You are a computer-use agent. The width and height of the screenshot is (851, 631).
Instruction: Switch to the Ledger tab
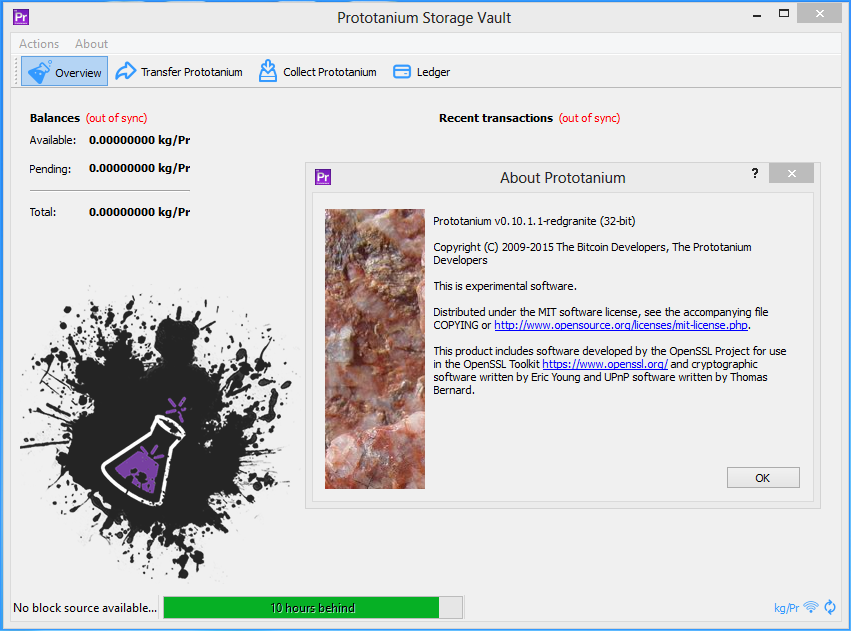(422, 72)
